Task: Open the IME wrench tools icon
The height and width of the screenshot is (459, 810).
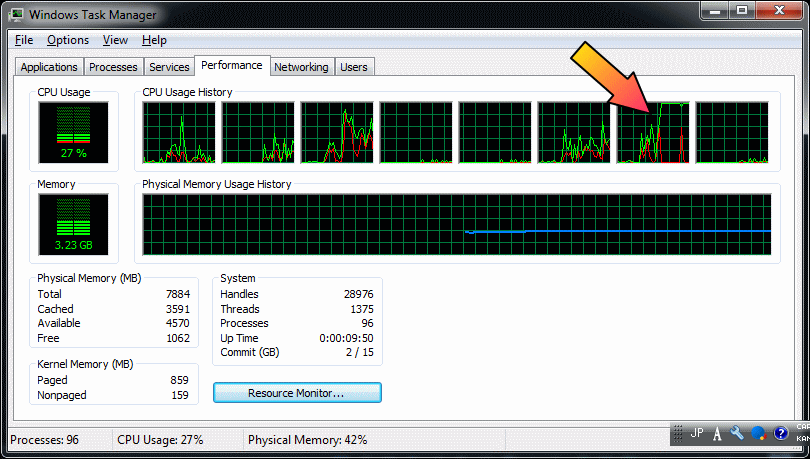Action: [x=737, y=433]
